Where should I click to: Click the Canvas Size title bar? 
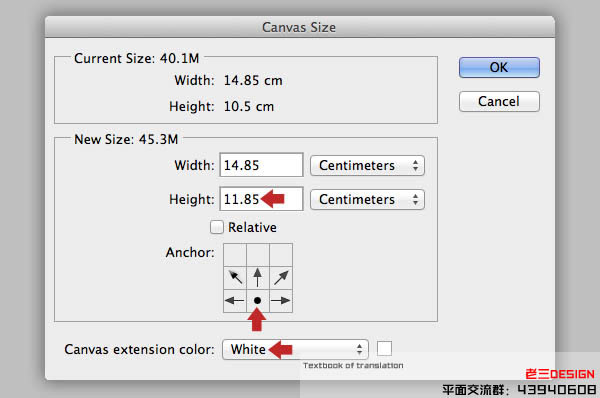[x=300, y=27]
